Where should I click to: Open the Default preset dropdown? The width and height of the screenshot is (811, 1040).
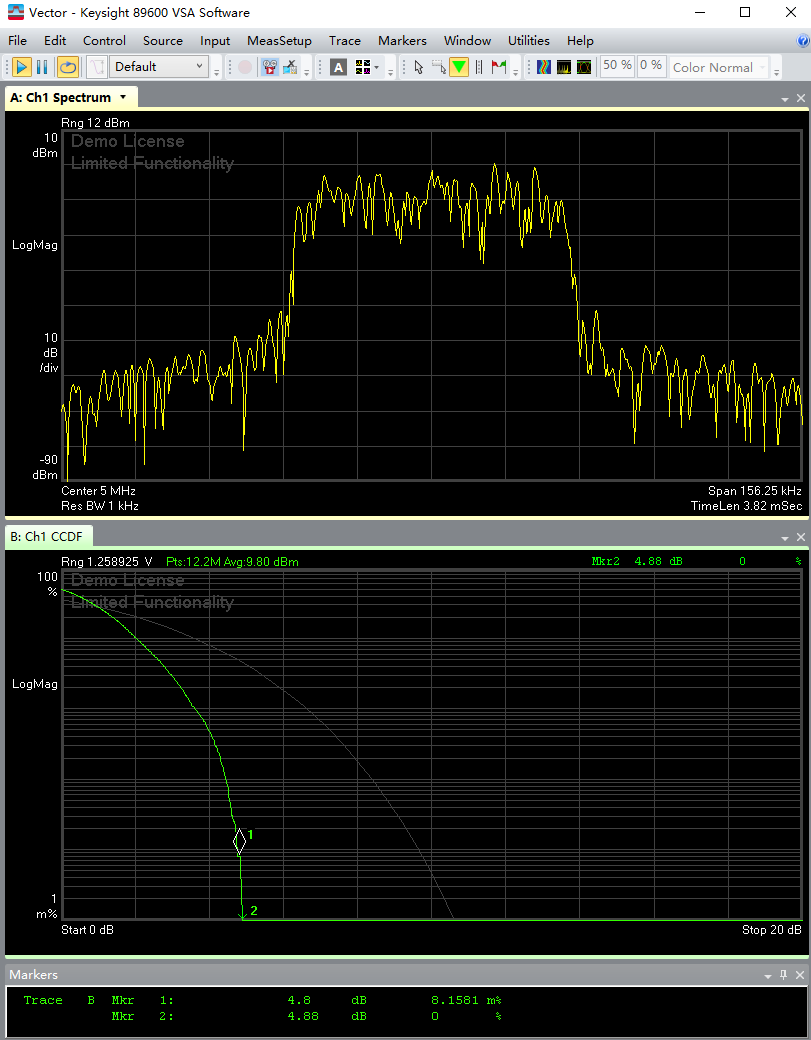[158, 66]
